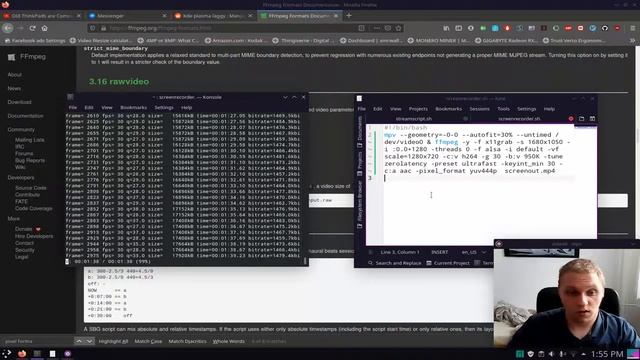
Task: Open the MONERO MINER bookmark
Action: (440, 40)
